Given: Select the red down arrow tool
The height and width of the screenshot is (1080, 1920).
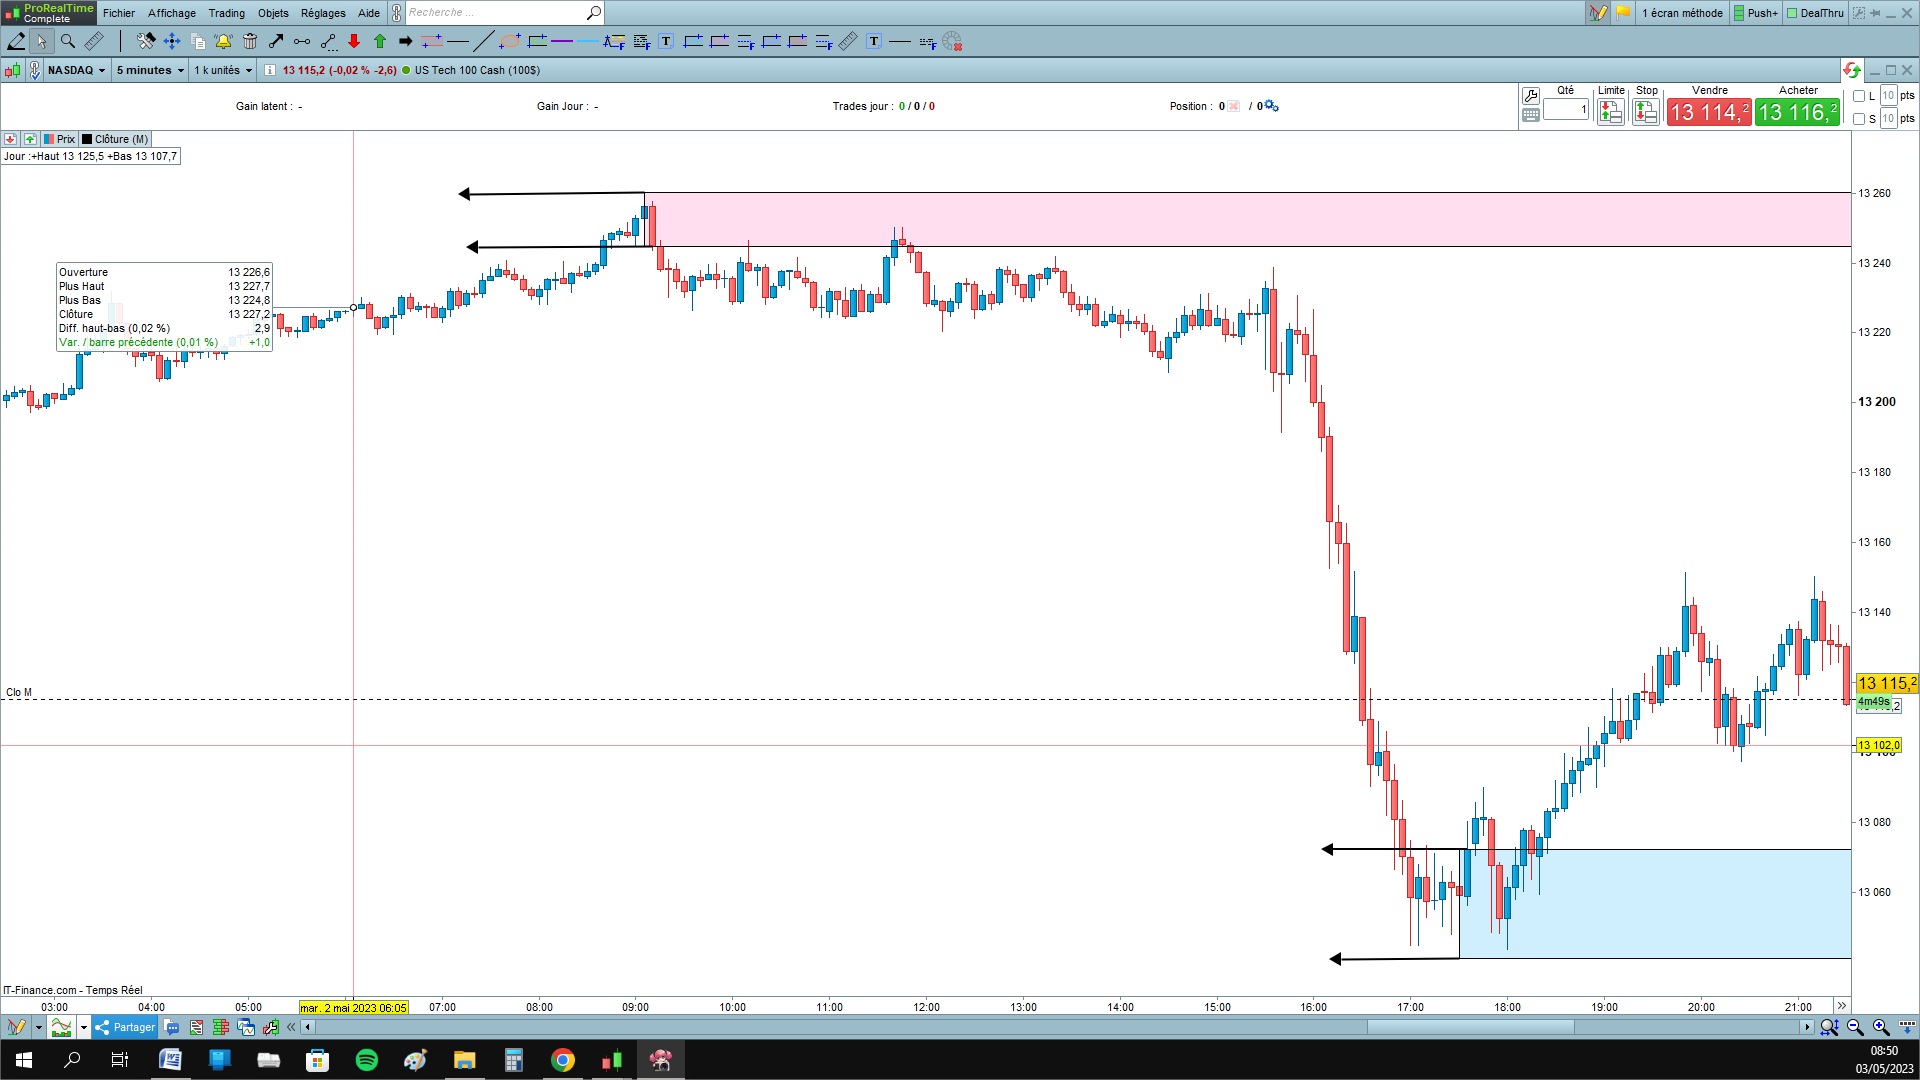Looking at the screenshot, I should coord(354,41).
